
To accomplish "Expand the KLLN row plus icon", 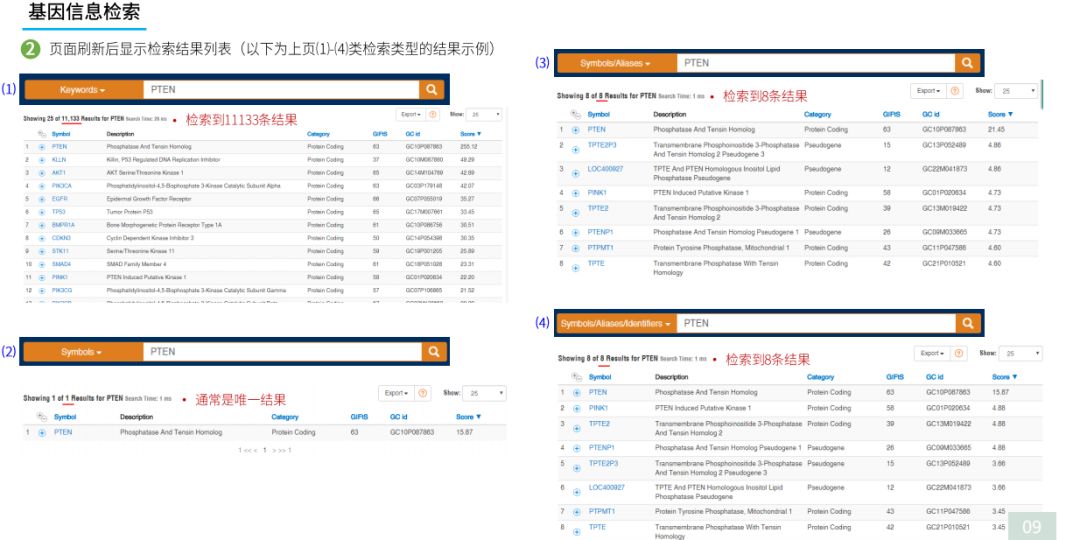I will 41,160.
